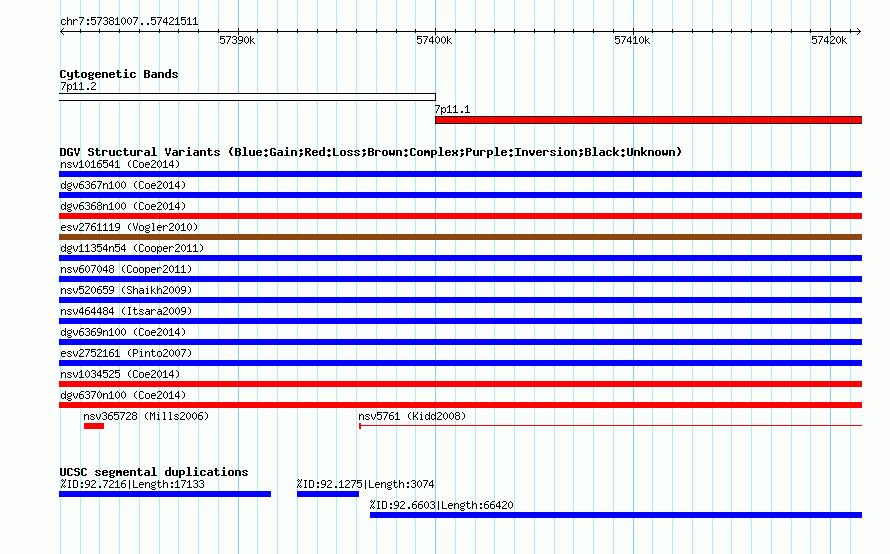The image size is (890, 554).
Task: Select the thin red nsv5761 line
Action: tap(610, 426)
